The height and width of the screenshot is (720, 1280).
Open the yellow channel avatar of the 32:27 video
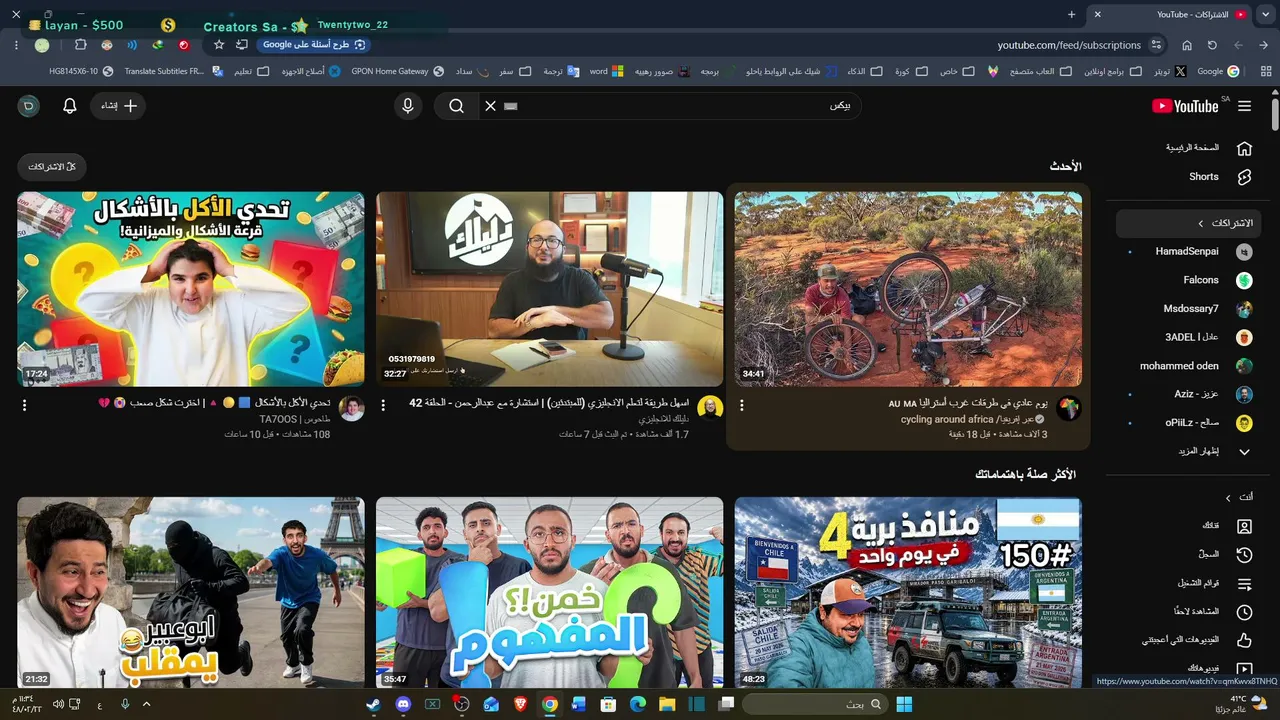710,408
